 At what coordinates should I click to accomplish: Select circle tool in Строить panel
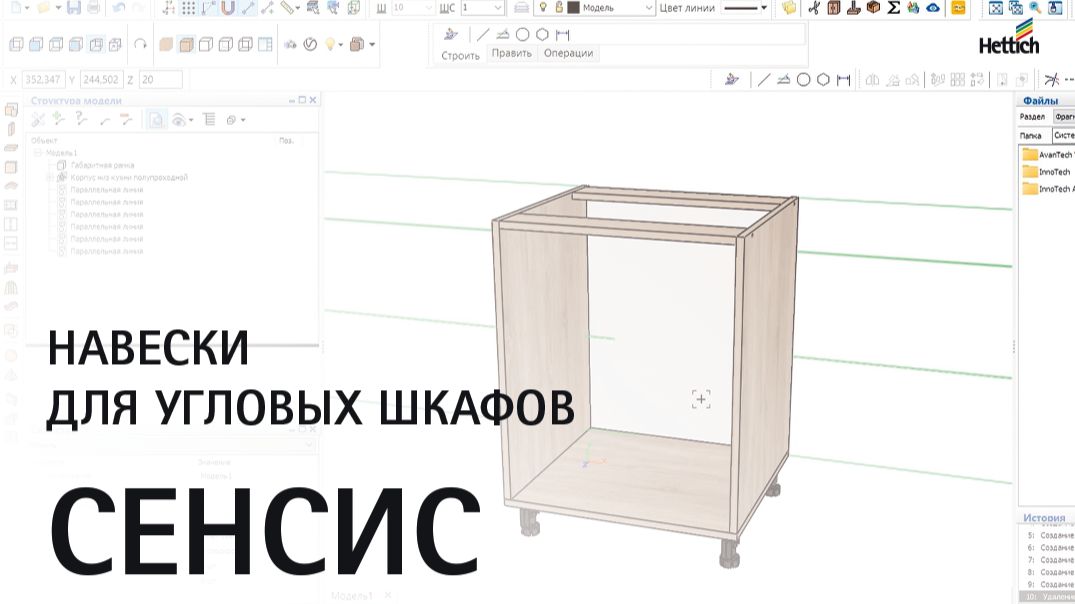pyautogui.click(x=522, y=34)
